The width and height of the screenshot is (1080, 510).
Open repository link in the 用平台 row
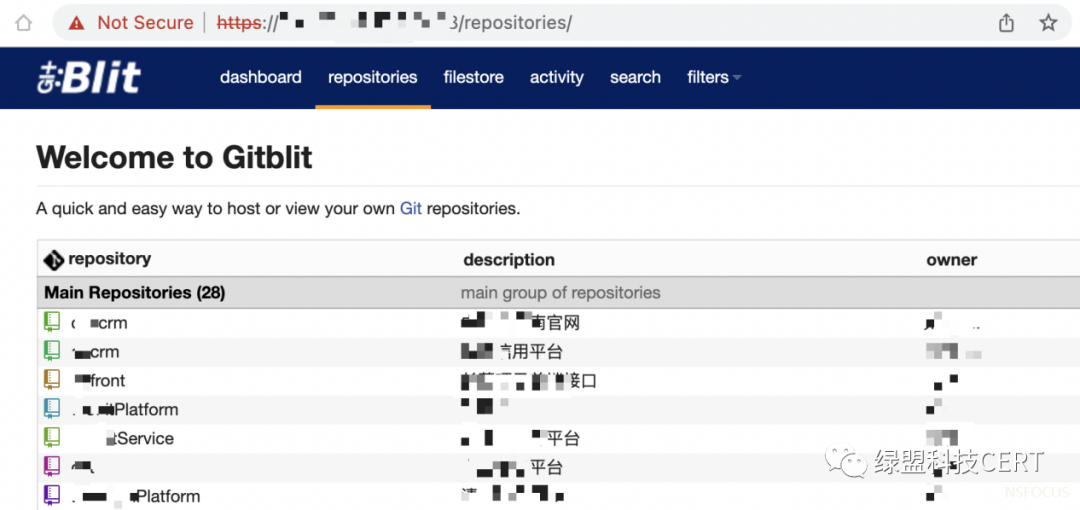click(96, 352)
